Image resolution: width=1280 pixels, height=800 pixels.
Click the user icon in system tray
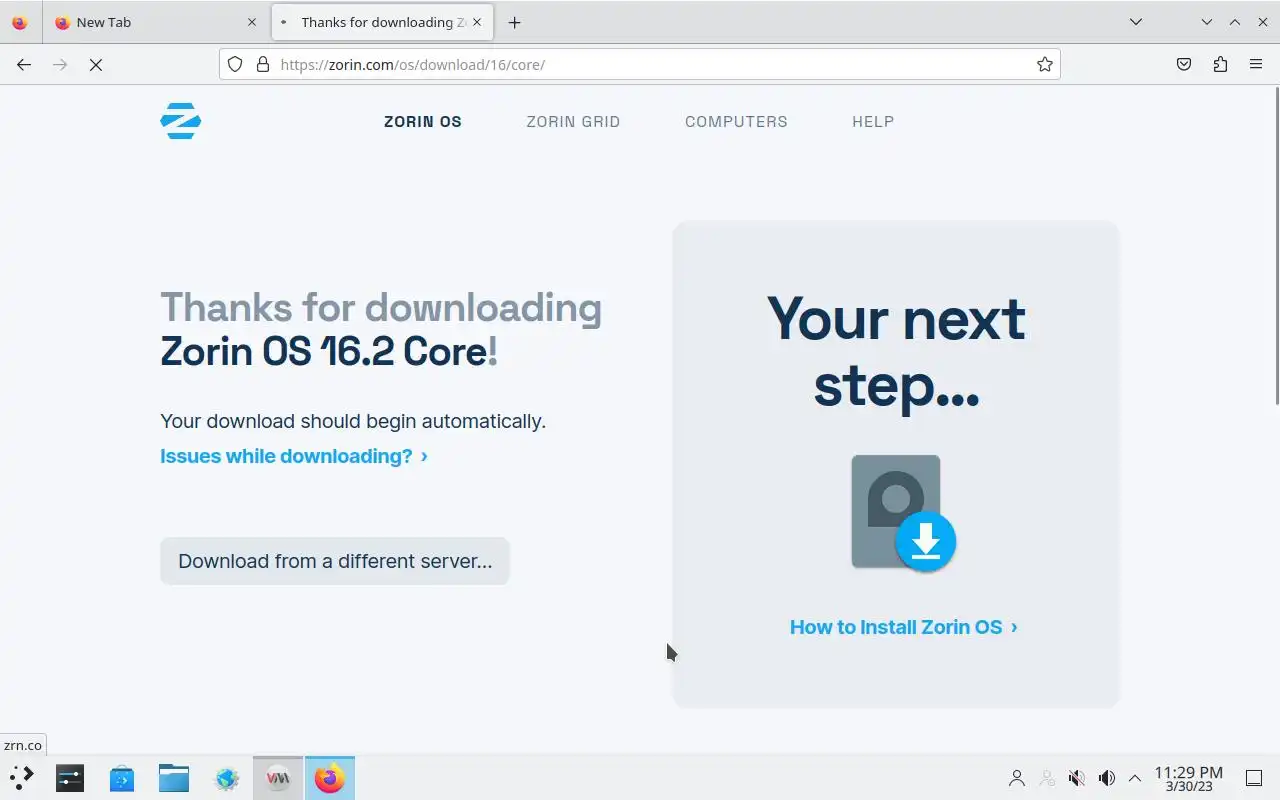1017,778
